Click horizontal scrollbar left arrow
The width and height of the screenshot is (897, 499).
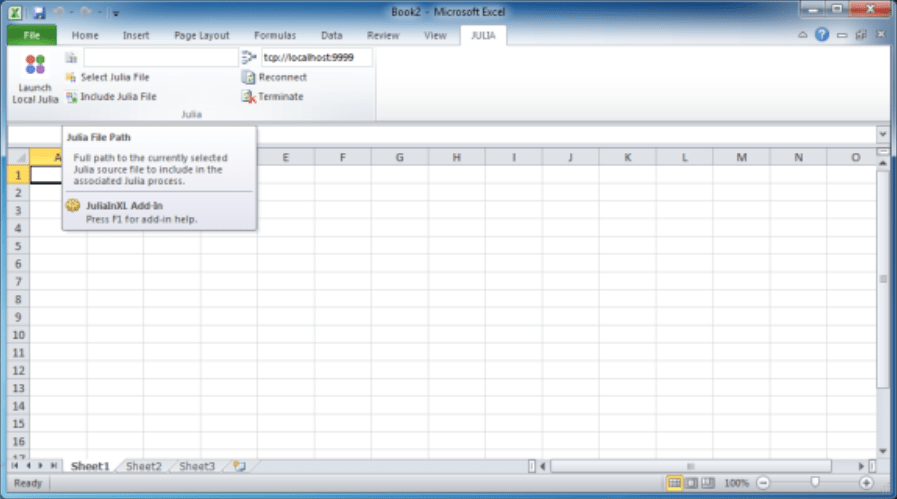(x=543, y=466)
